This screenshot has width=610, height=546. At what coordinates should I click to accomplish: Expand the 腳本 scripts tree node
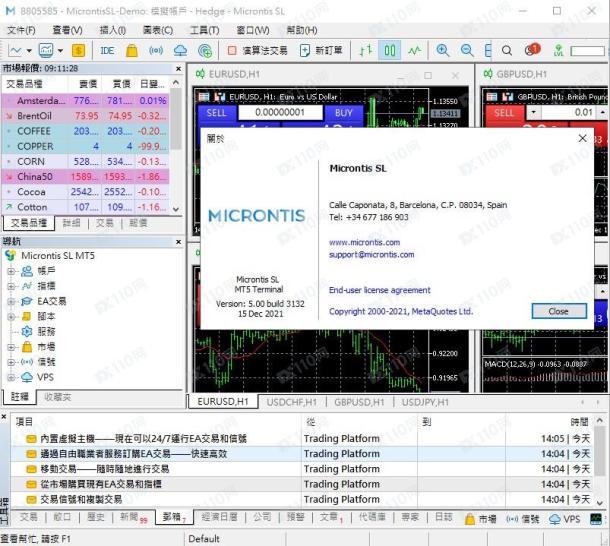[x=11, y=317]
